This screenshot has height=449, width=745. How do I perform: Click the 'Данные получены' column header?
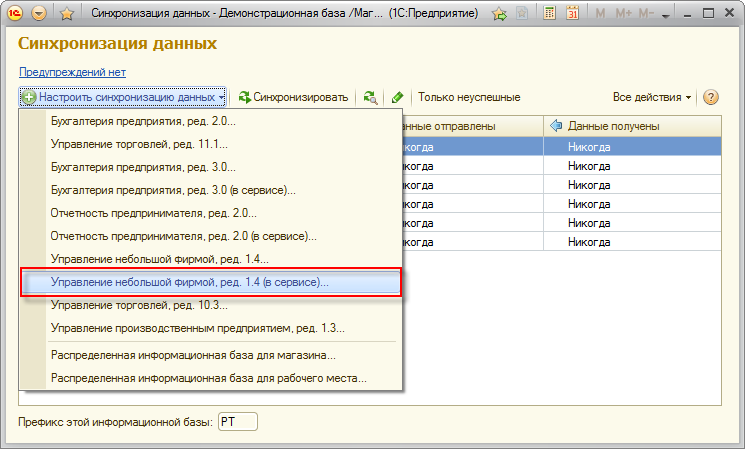pyautogui.click(x=632, y=126)
